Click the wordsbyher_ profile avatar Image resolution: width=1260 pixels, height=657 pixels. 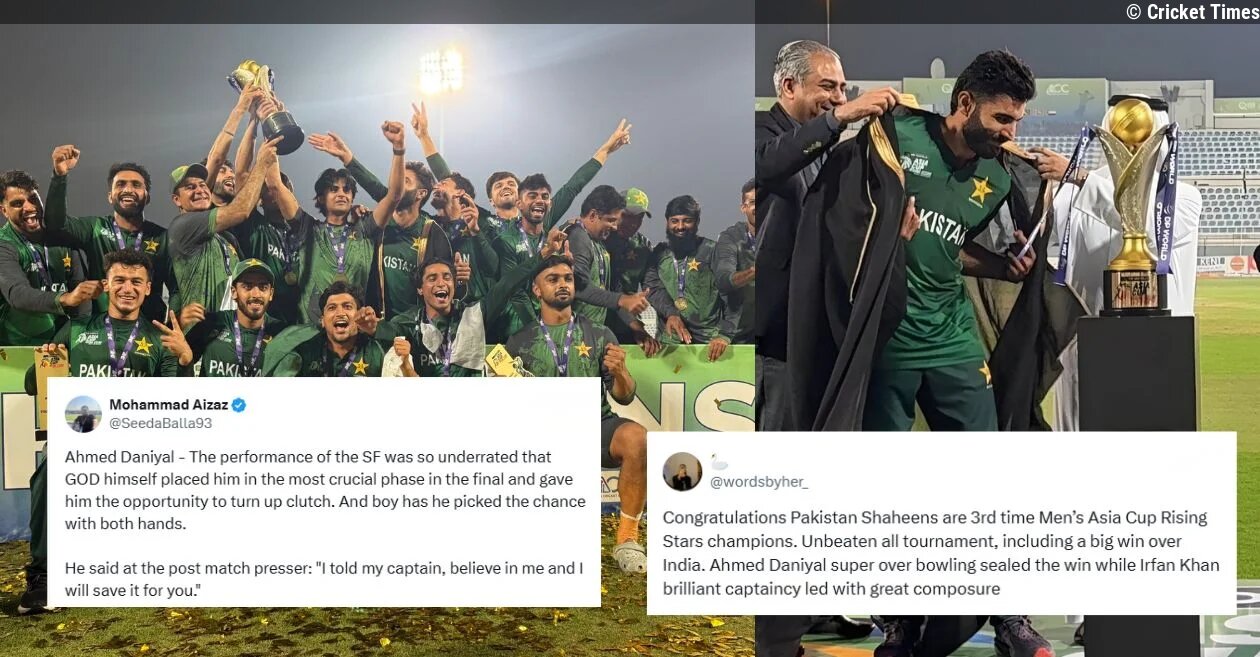point(682,471)
